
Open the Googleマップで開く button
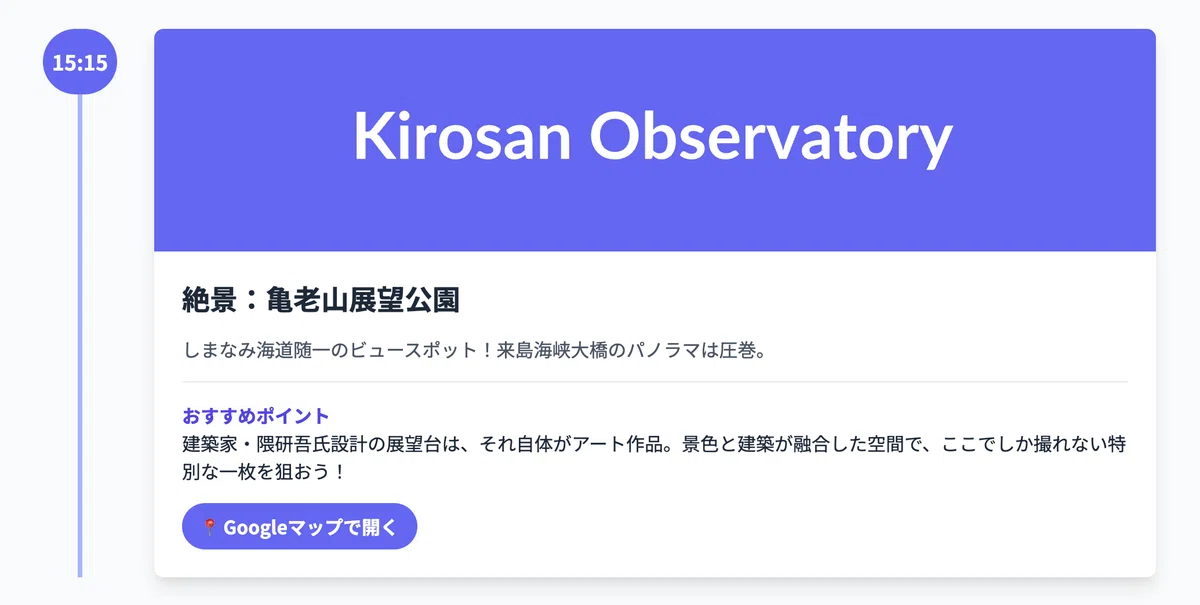coord(299,526)
